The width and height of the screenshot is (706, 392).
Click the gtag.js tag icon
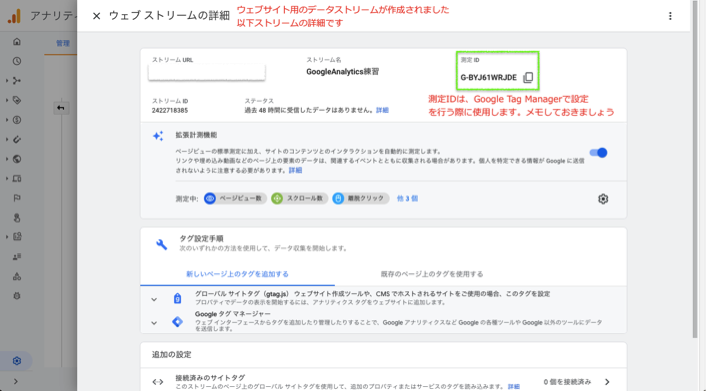tap(177, 298)
